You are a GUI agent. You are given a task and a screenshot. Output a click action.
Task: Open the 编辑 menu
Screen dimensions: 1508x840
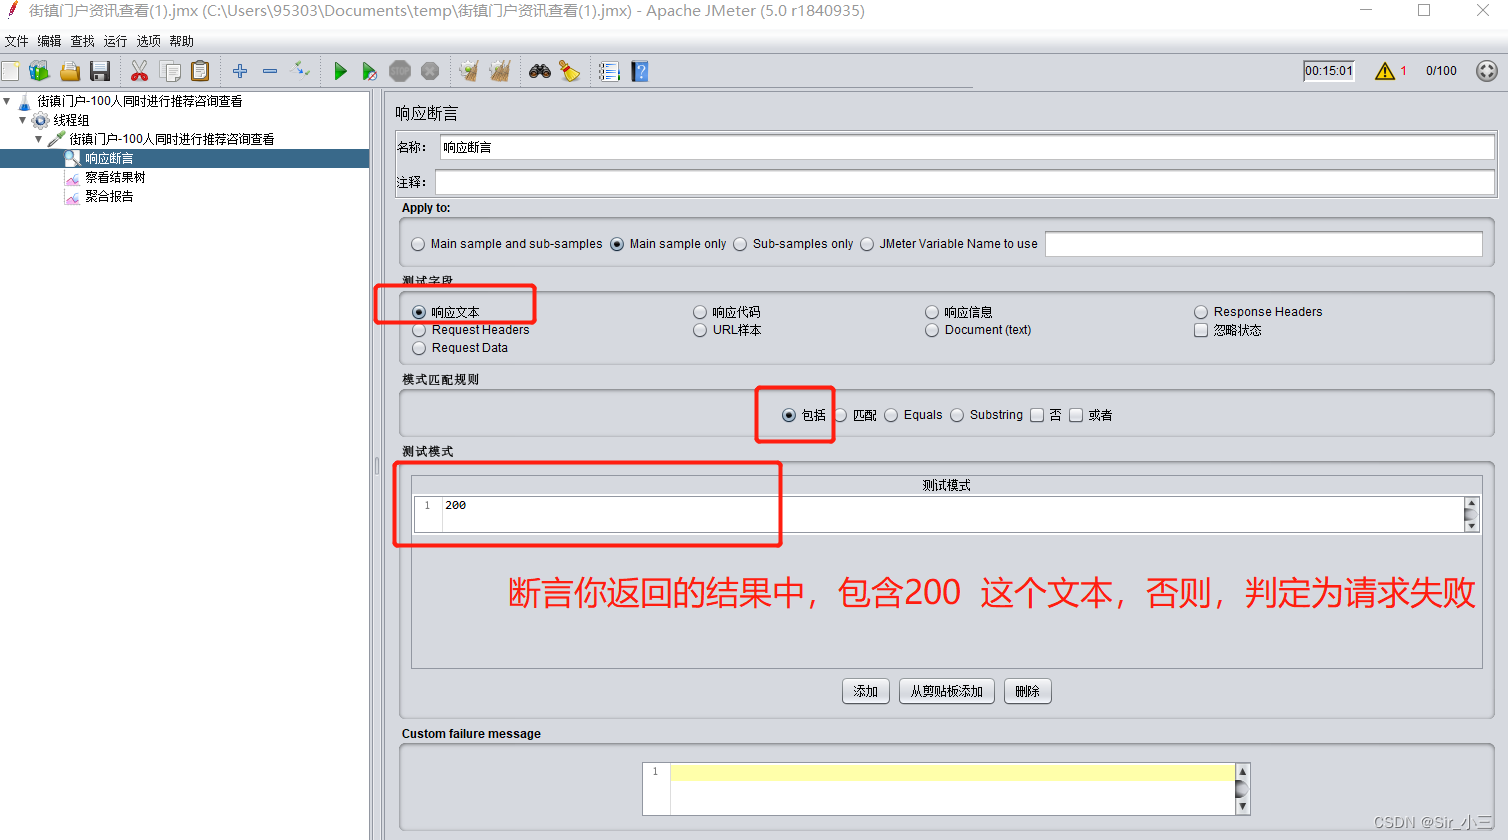point(50,41)
